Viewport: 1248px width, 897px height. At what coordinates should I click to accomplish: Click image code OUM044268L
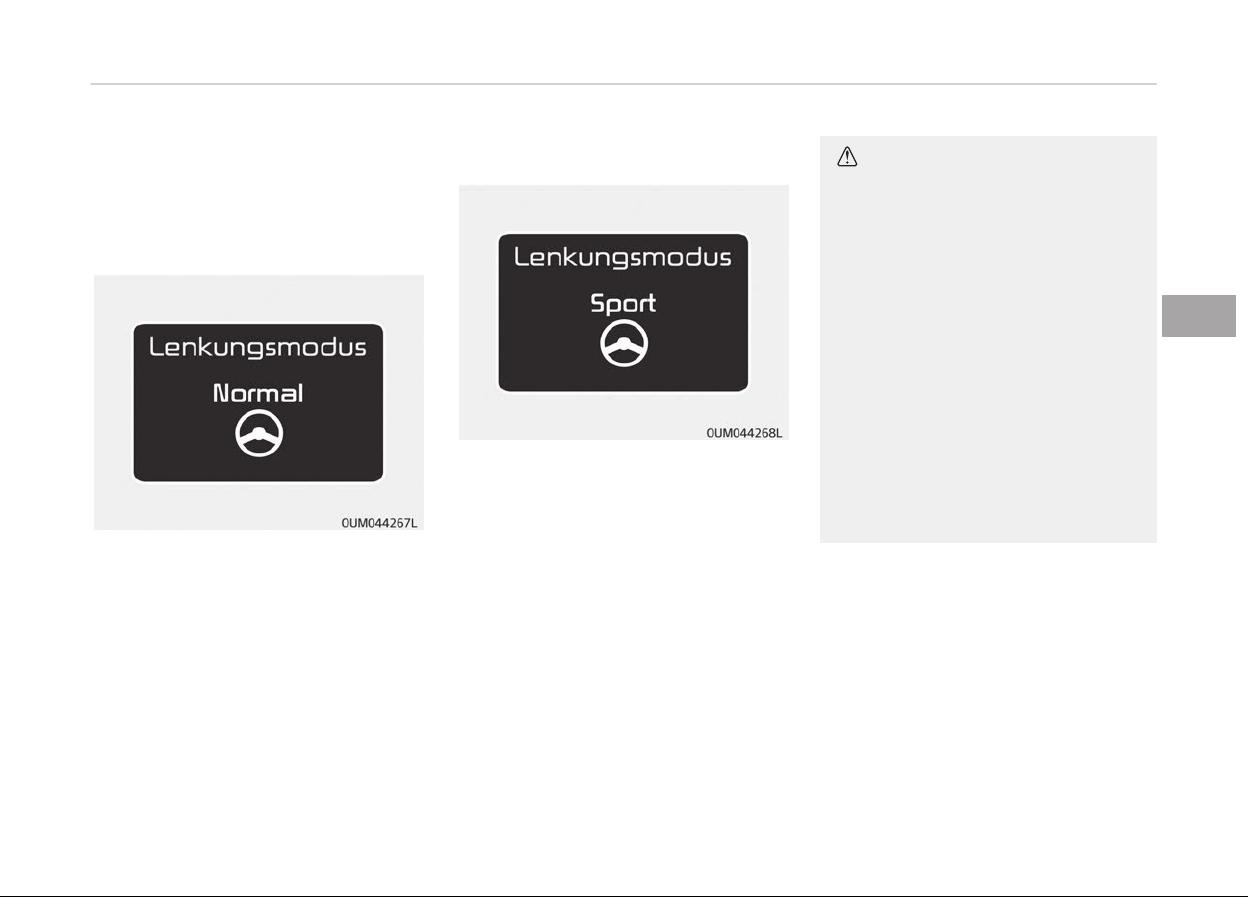[742, 432]
